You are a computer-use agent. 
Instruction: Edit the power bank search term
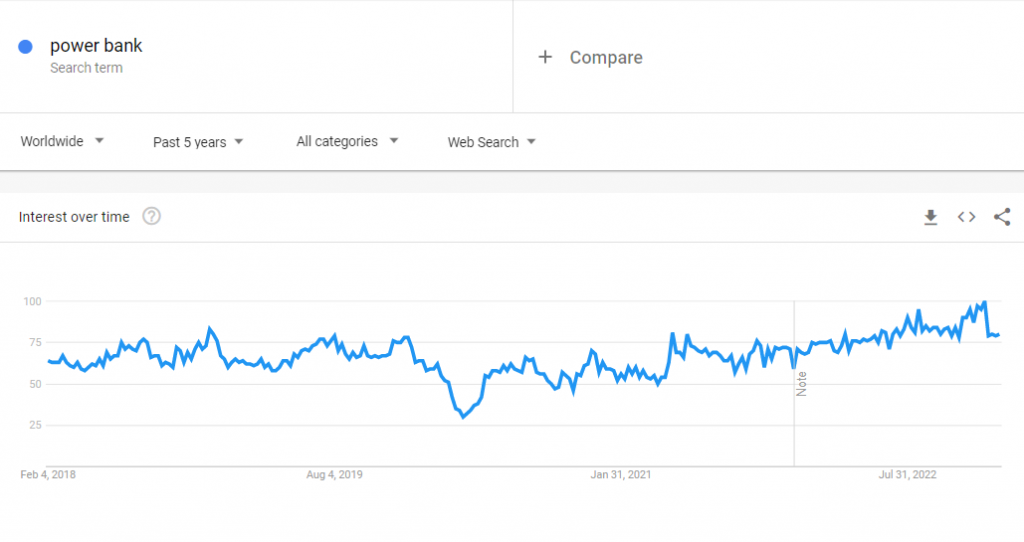pyautogui.click(x=96, y=46)
